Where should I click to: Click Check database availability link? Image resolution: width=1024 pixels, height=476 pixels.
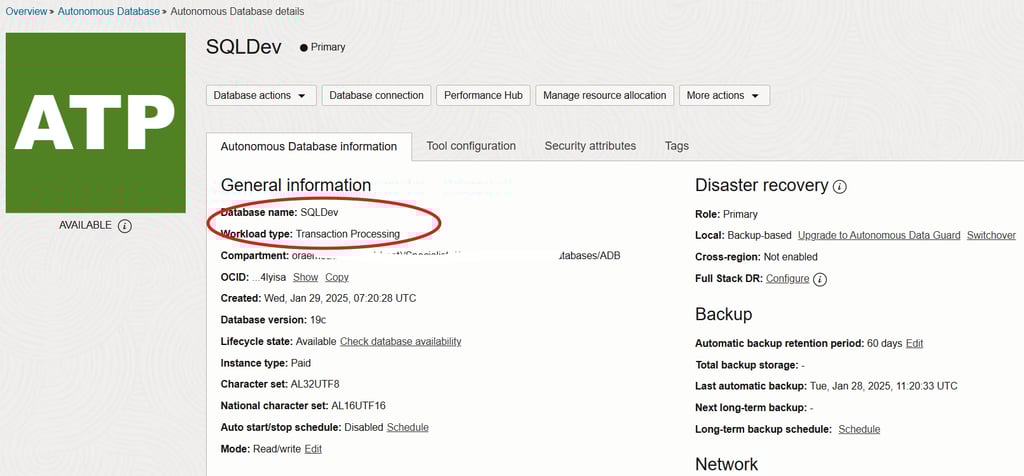(401, 341)
